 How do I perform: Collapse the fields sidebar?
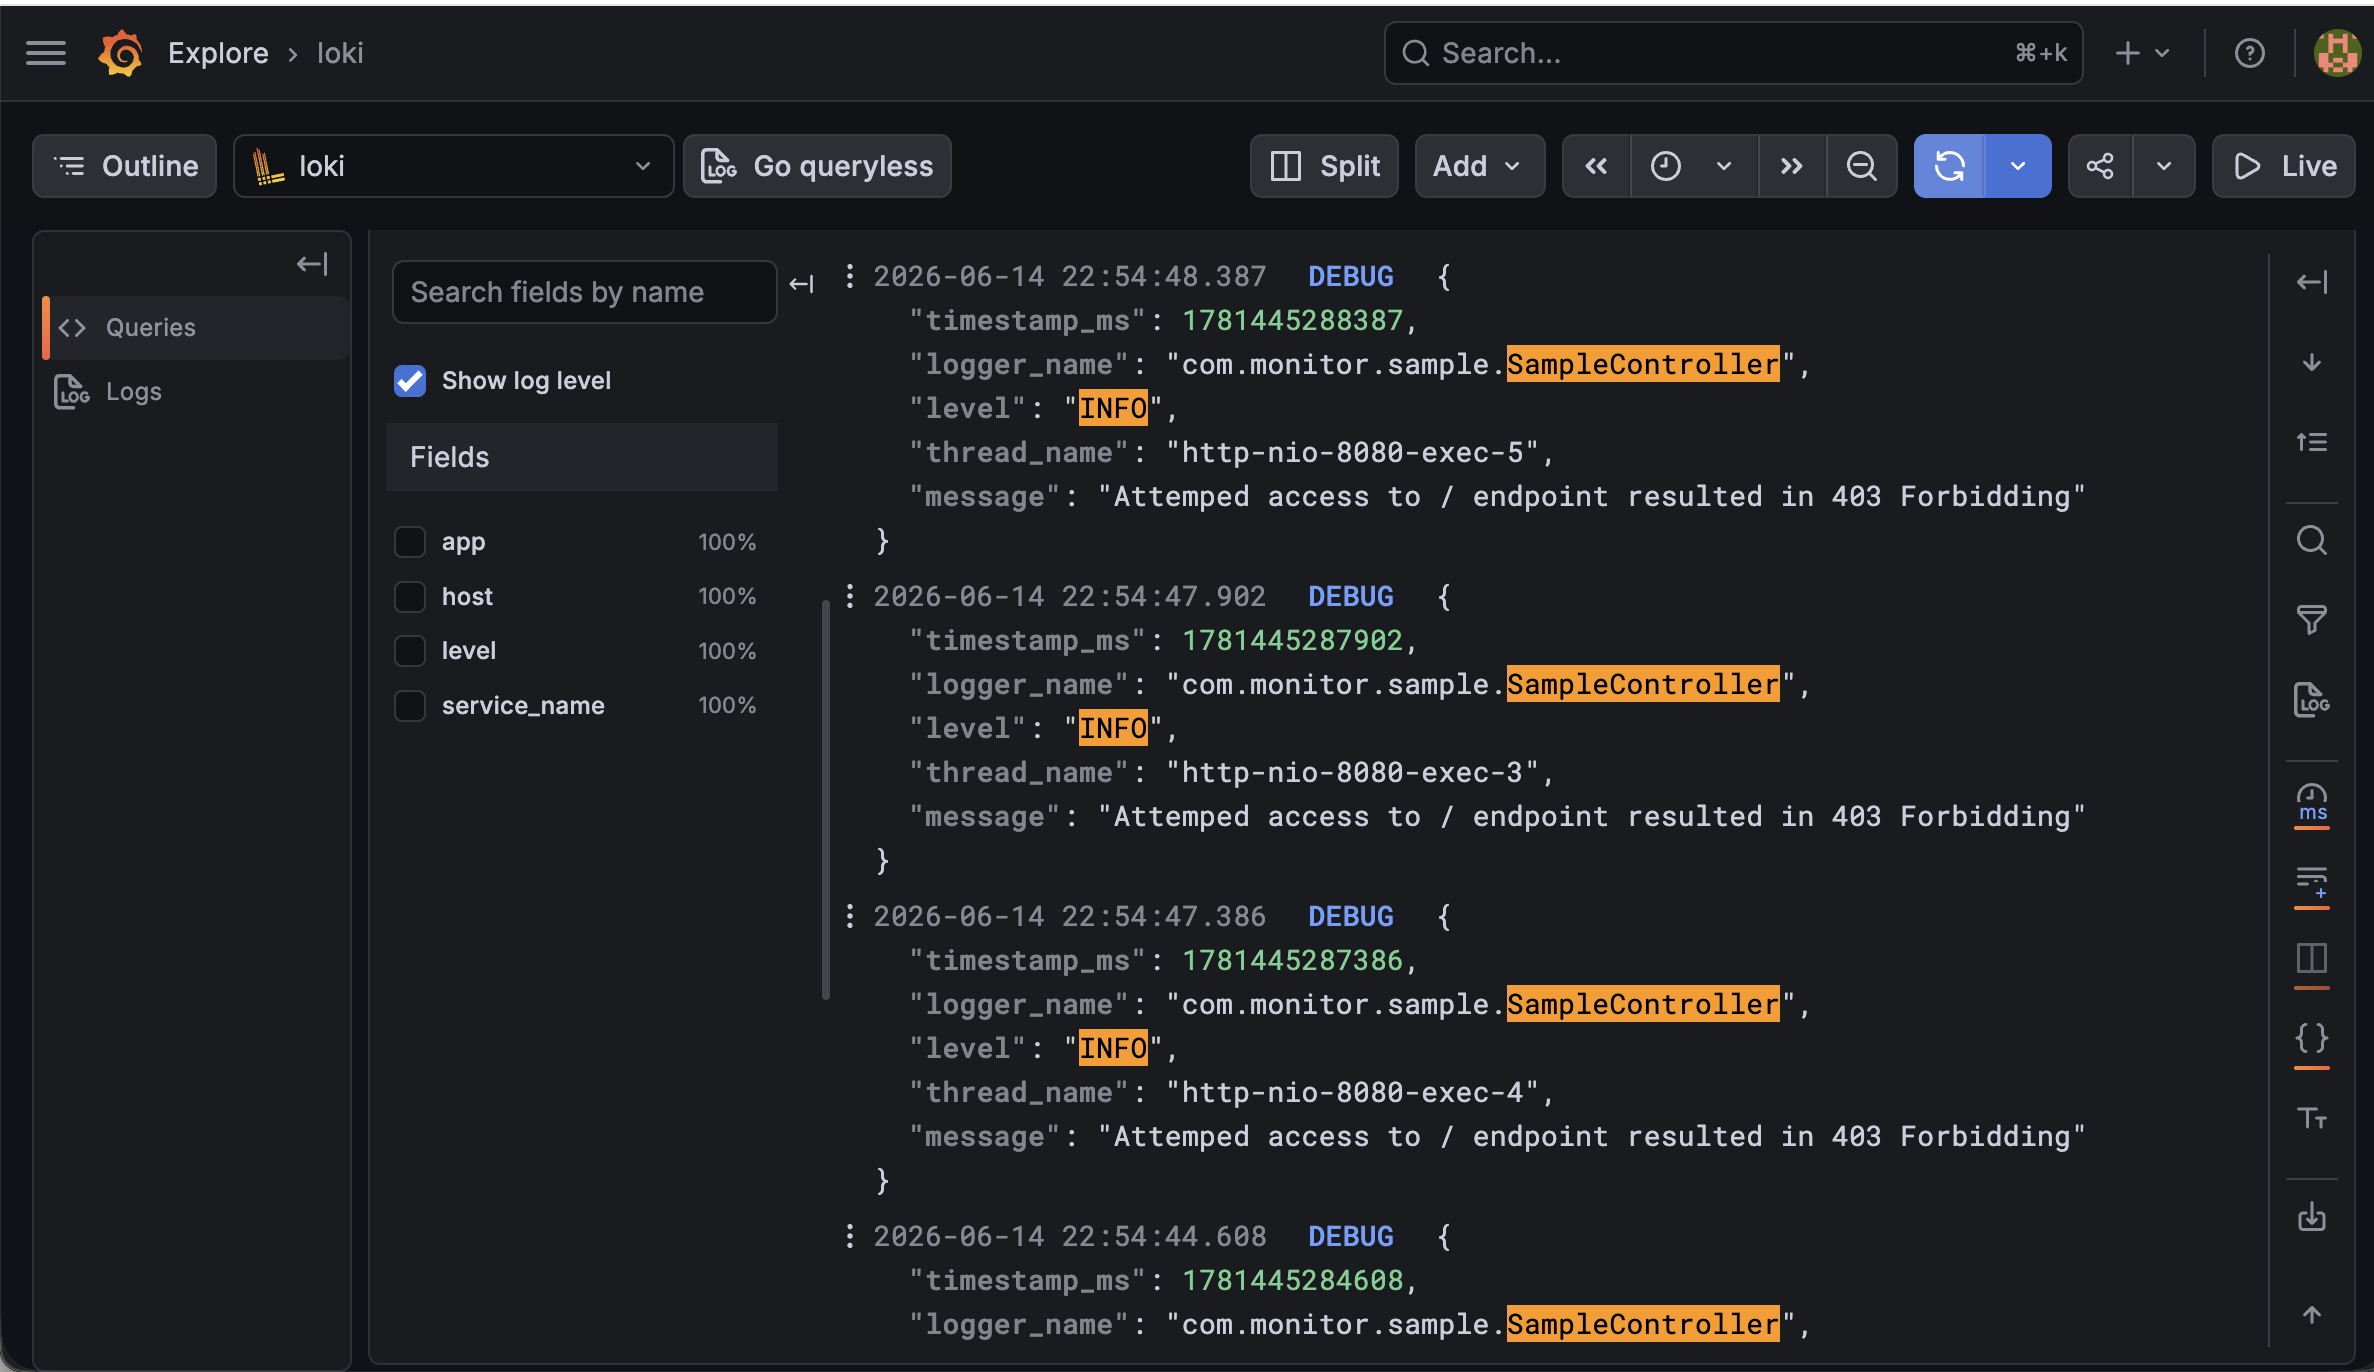tap(801, 285)
